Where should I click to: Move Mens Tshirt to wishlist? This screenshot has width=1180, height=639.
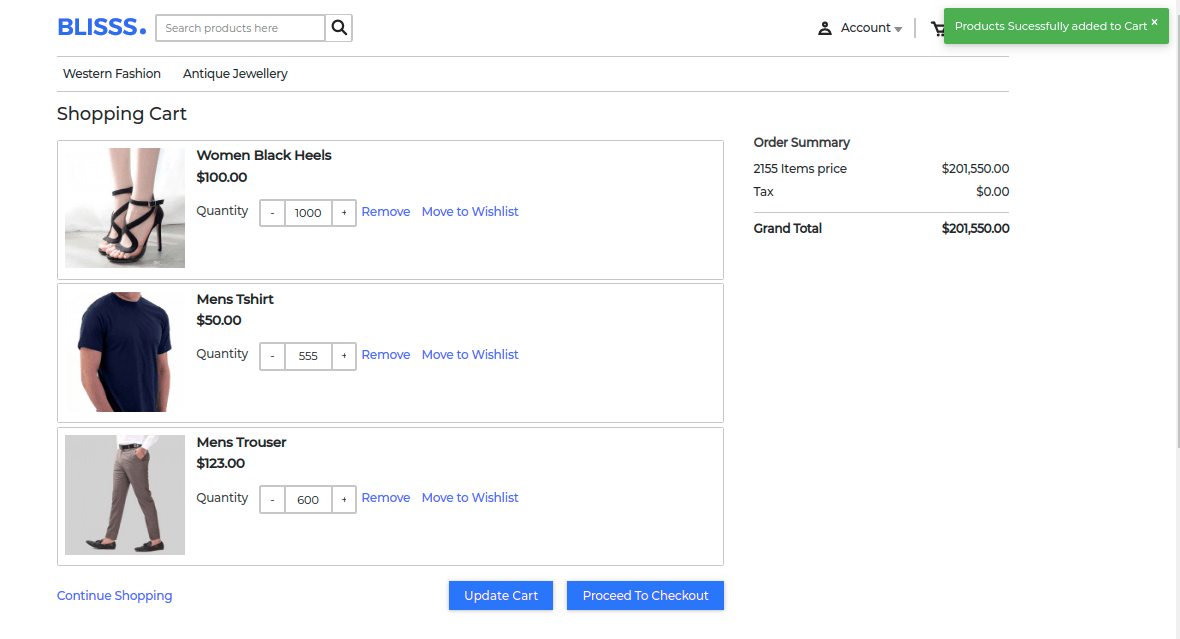point(470,354)
